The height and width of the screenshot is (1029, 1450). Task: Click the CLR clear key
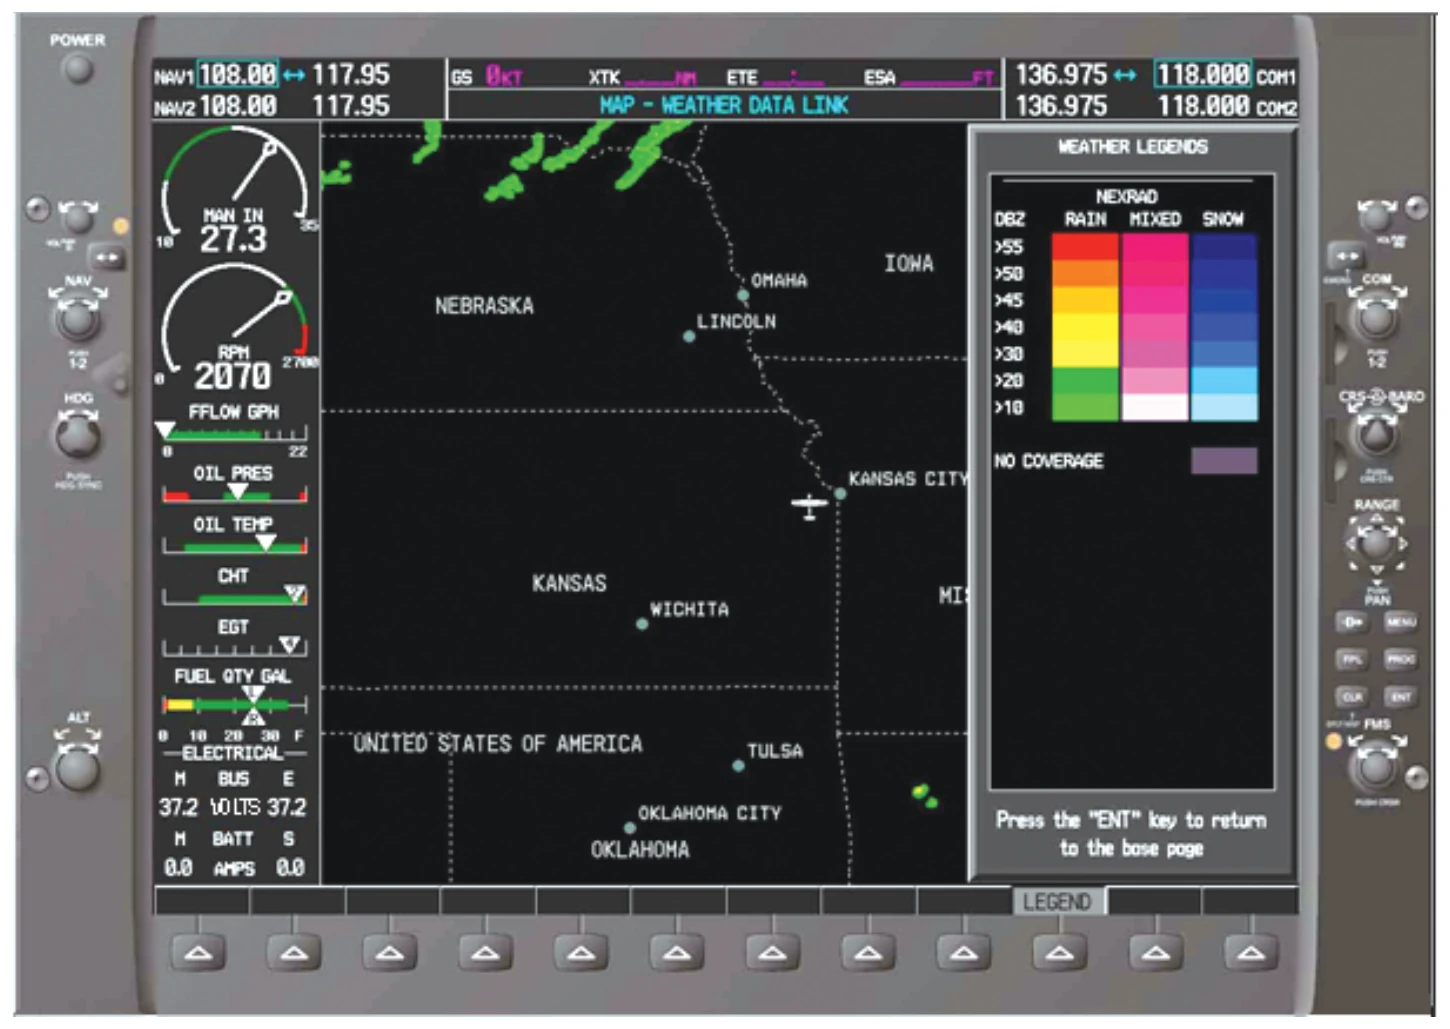(x=1352, y=696)
